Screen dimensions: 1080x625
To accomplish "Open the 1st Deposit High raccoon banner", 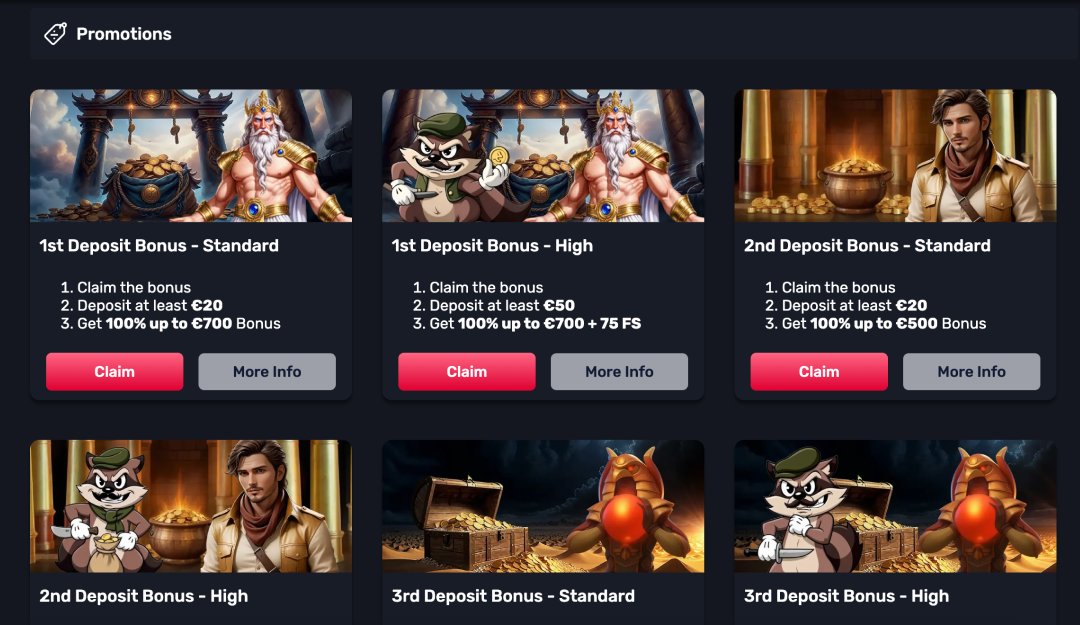I will [543, 156].
